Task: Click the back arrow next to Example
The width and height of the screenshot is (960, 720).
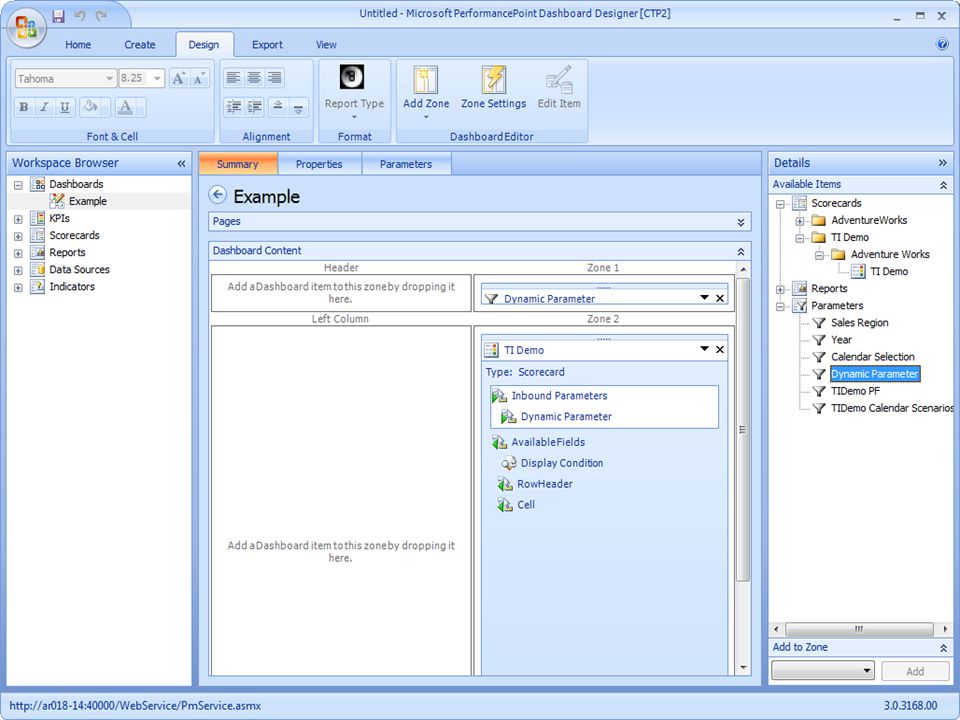Action: [217, 195]
